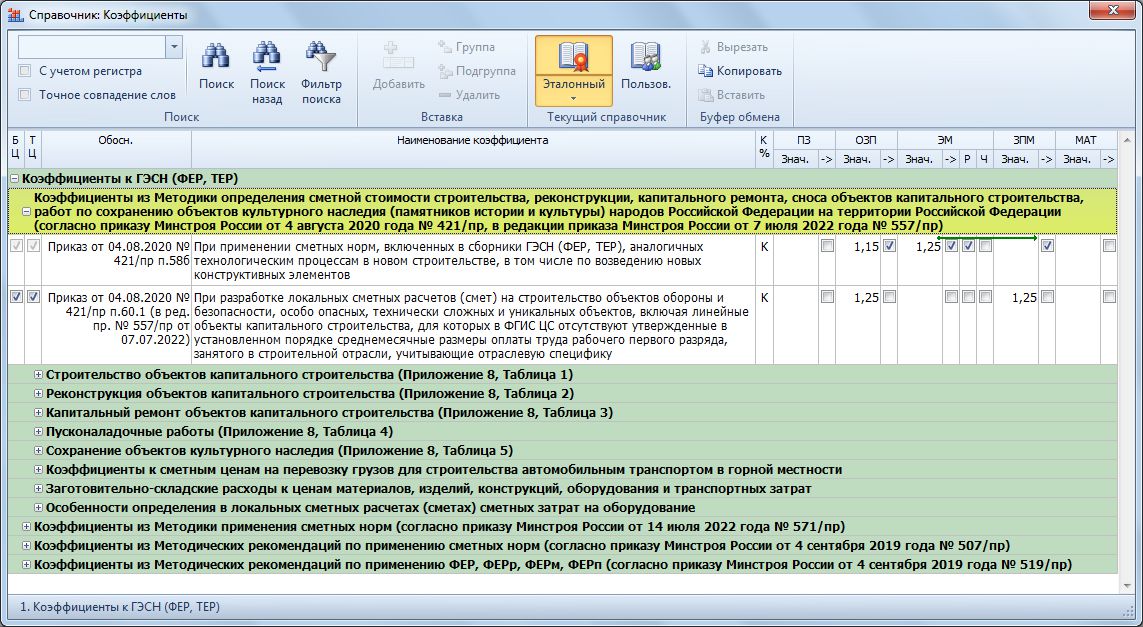
Task: Open the Фильтр поиска funnel tool
Action: (x=321, y=57)
